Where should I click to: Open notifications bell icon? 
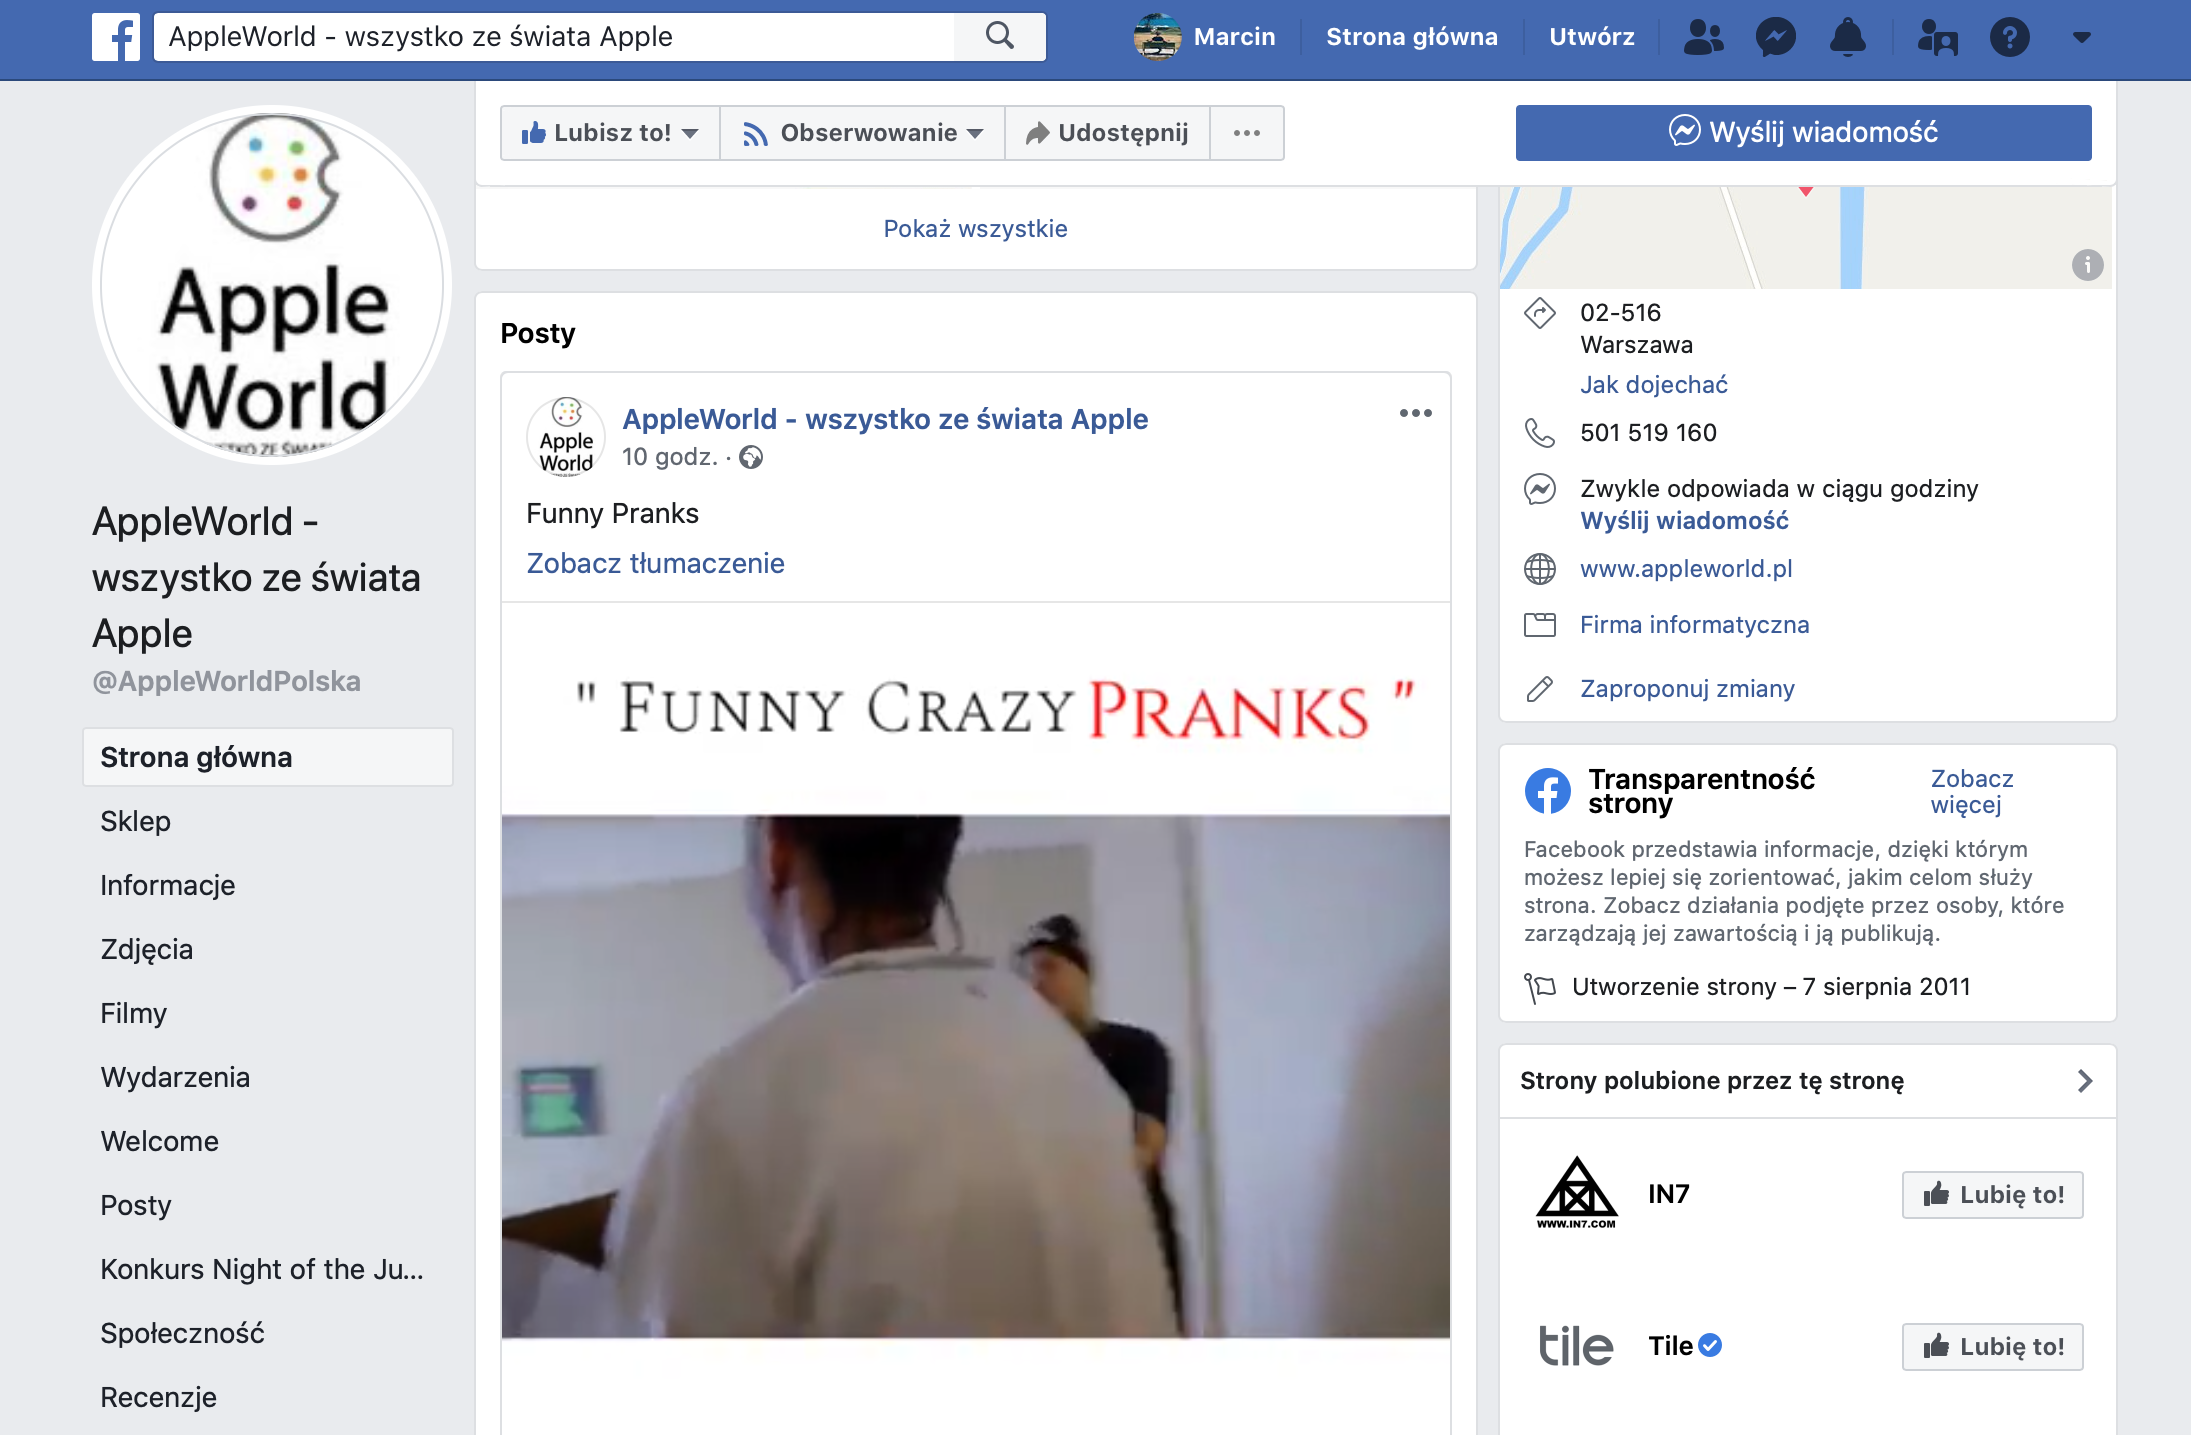[x=1848, y=37]
